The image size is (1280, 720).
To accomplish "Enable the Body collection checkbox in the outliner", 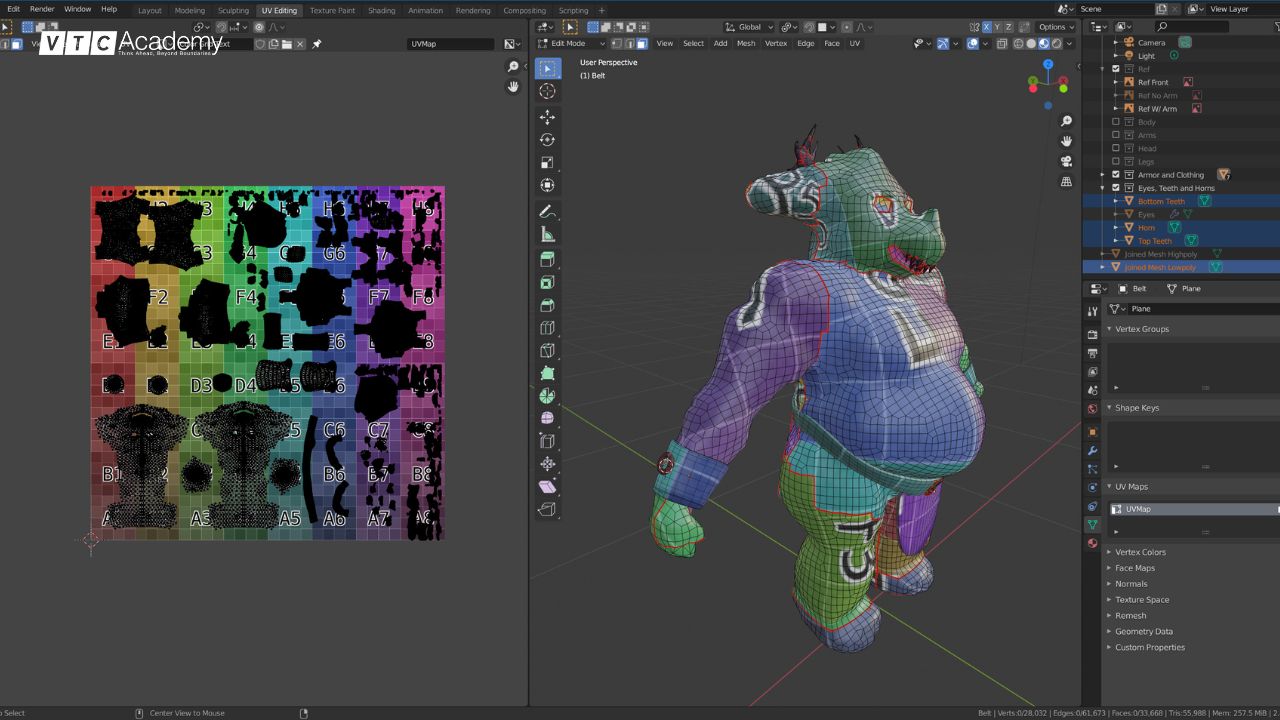I will tap(1116, 121).
